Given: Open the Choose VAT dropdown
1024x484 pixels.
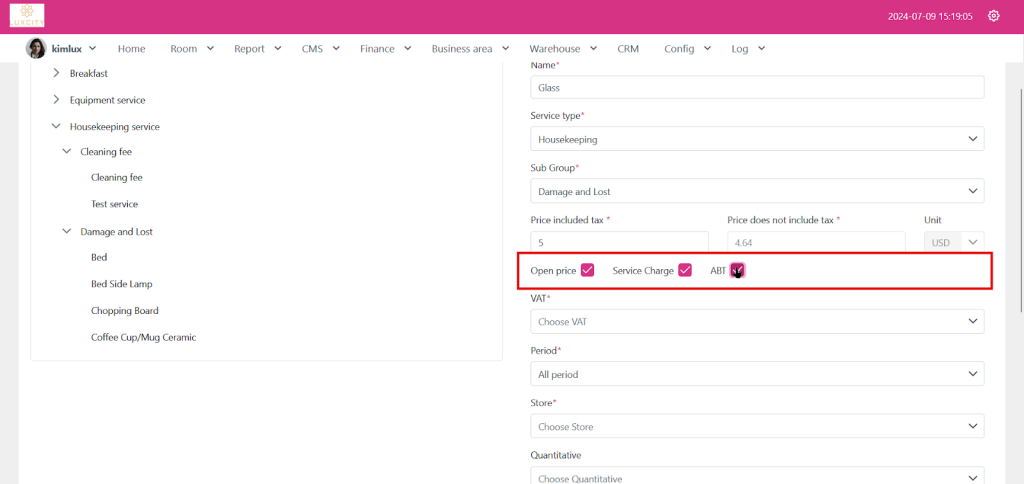Looking at the screenshot, I should coord(756,322).
